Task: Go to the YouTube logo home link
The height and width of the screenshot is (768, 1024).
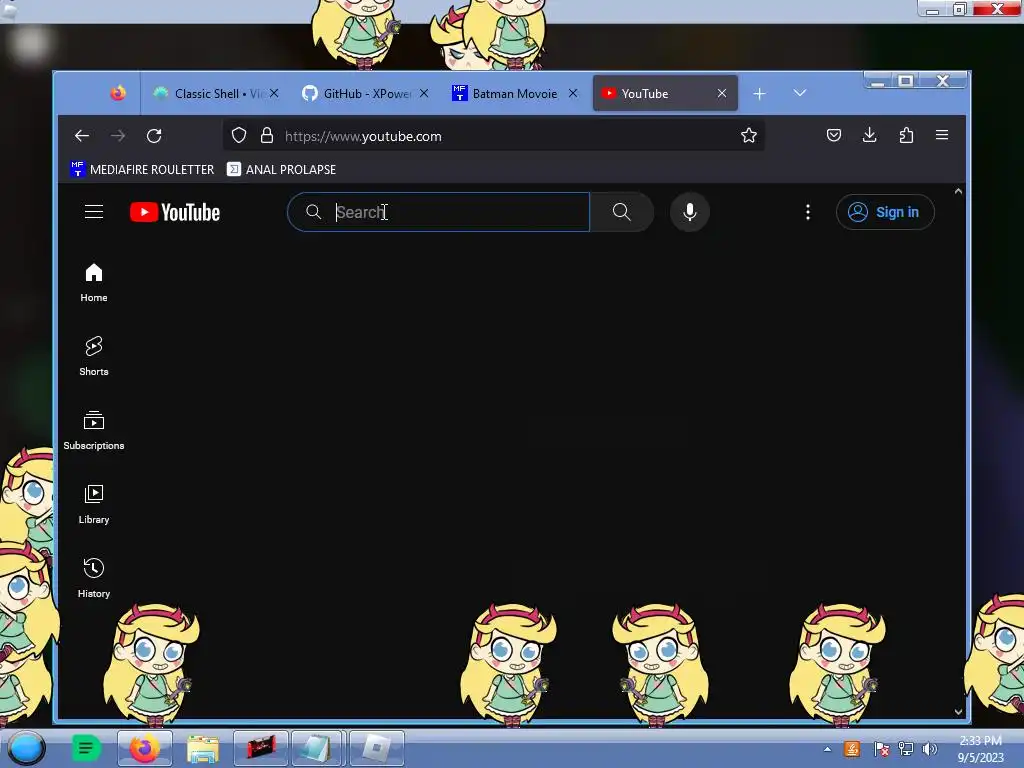Action: point(175,212)
